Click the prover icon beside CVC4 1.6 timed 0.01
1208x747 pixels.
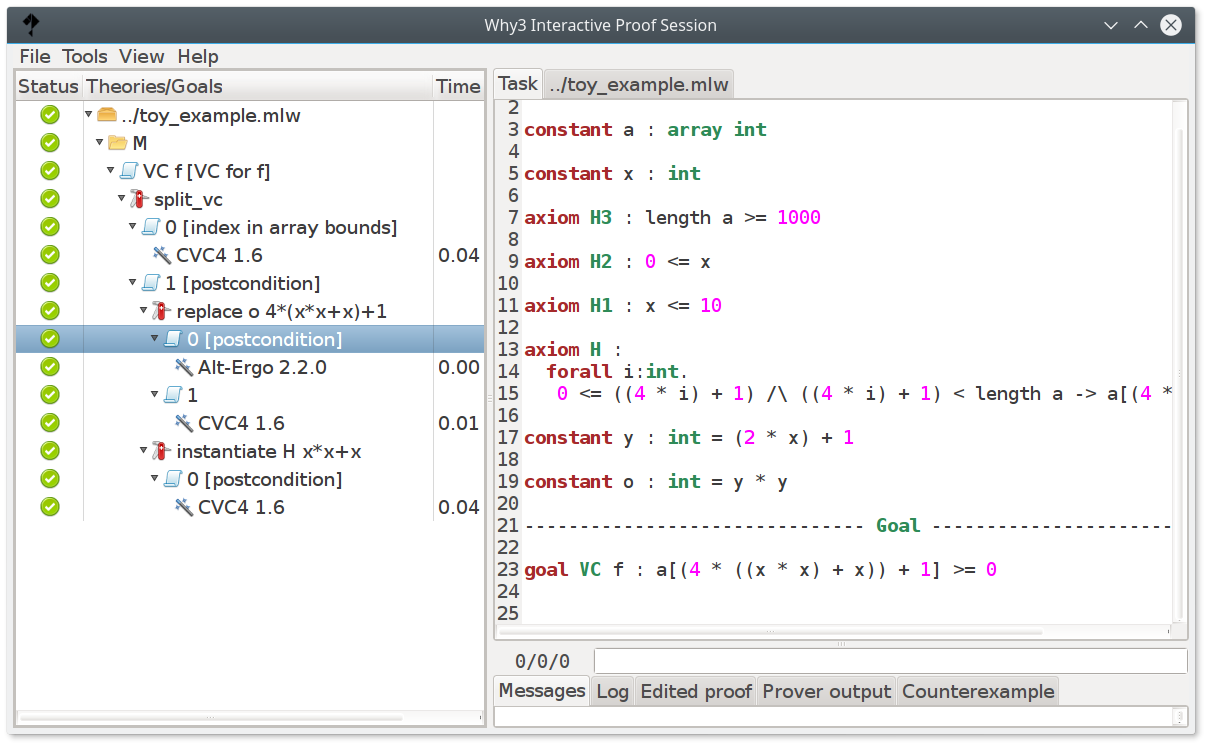184,423
